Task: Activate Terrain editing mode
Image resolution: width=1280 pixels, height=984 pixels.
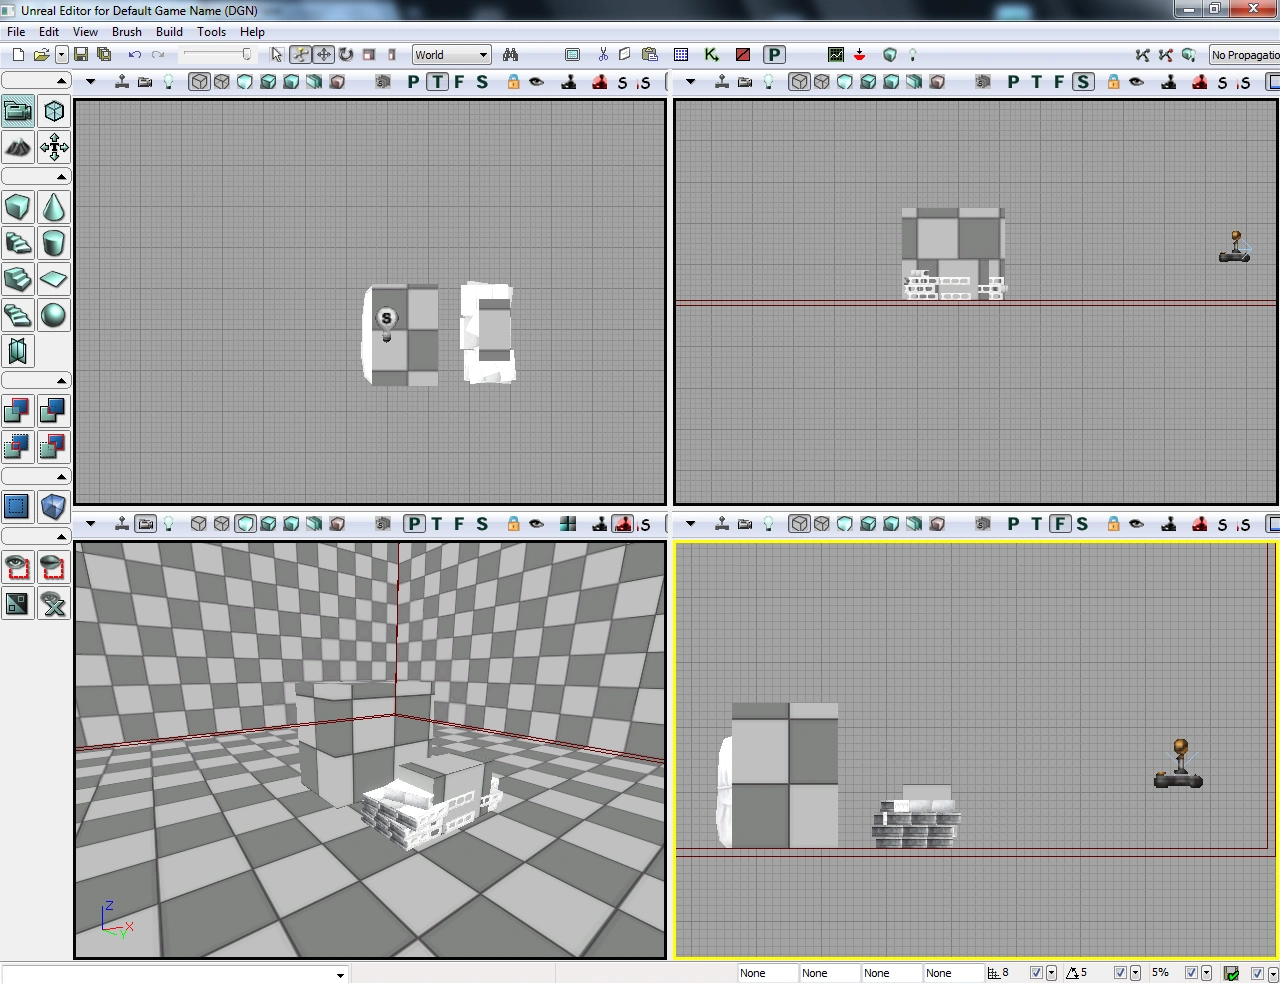Action: (18, 148)
